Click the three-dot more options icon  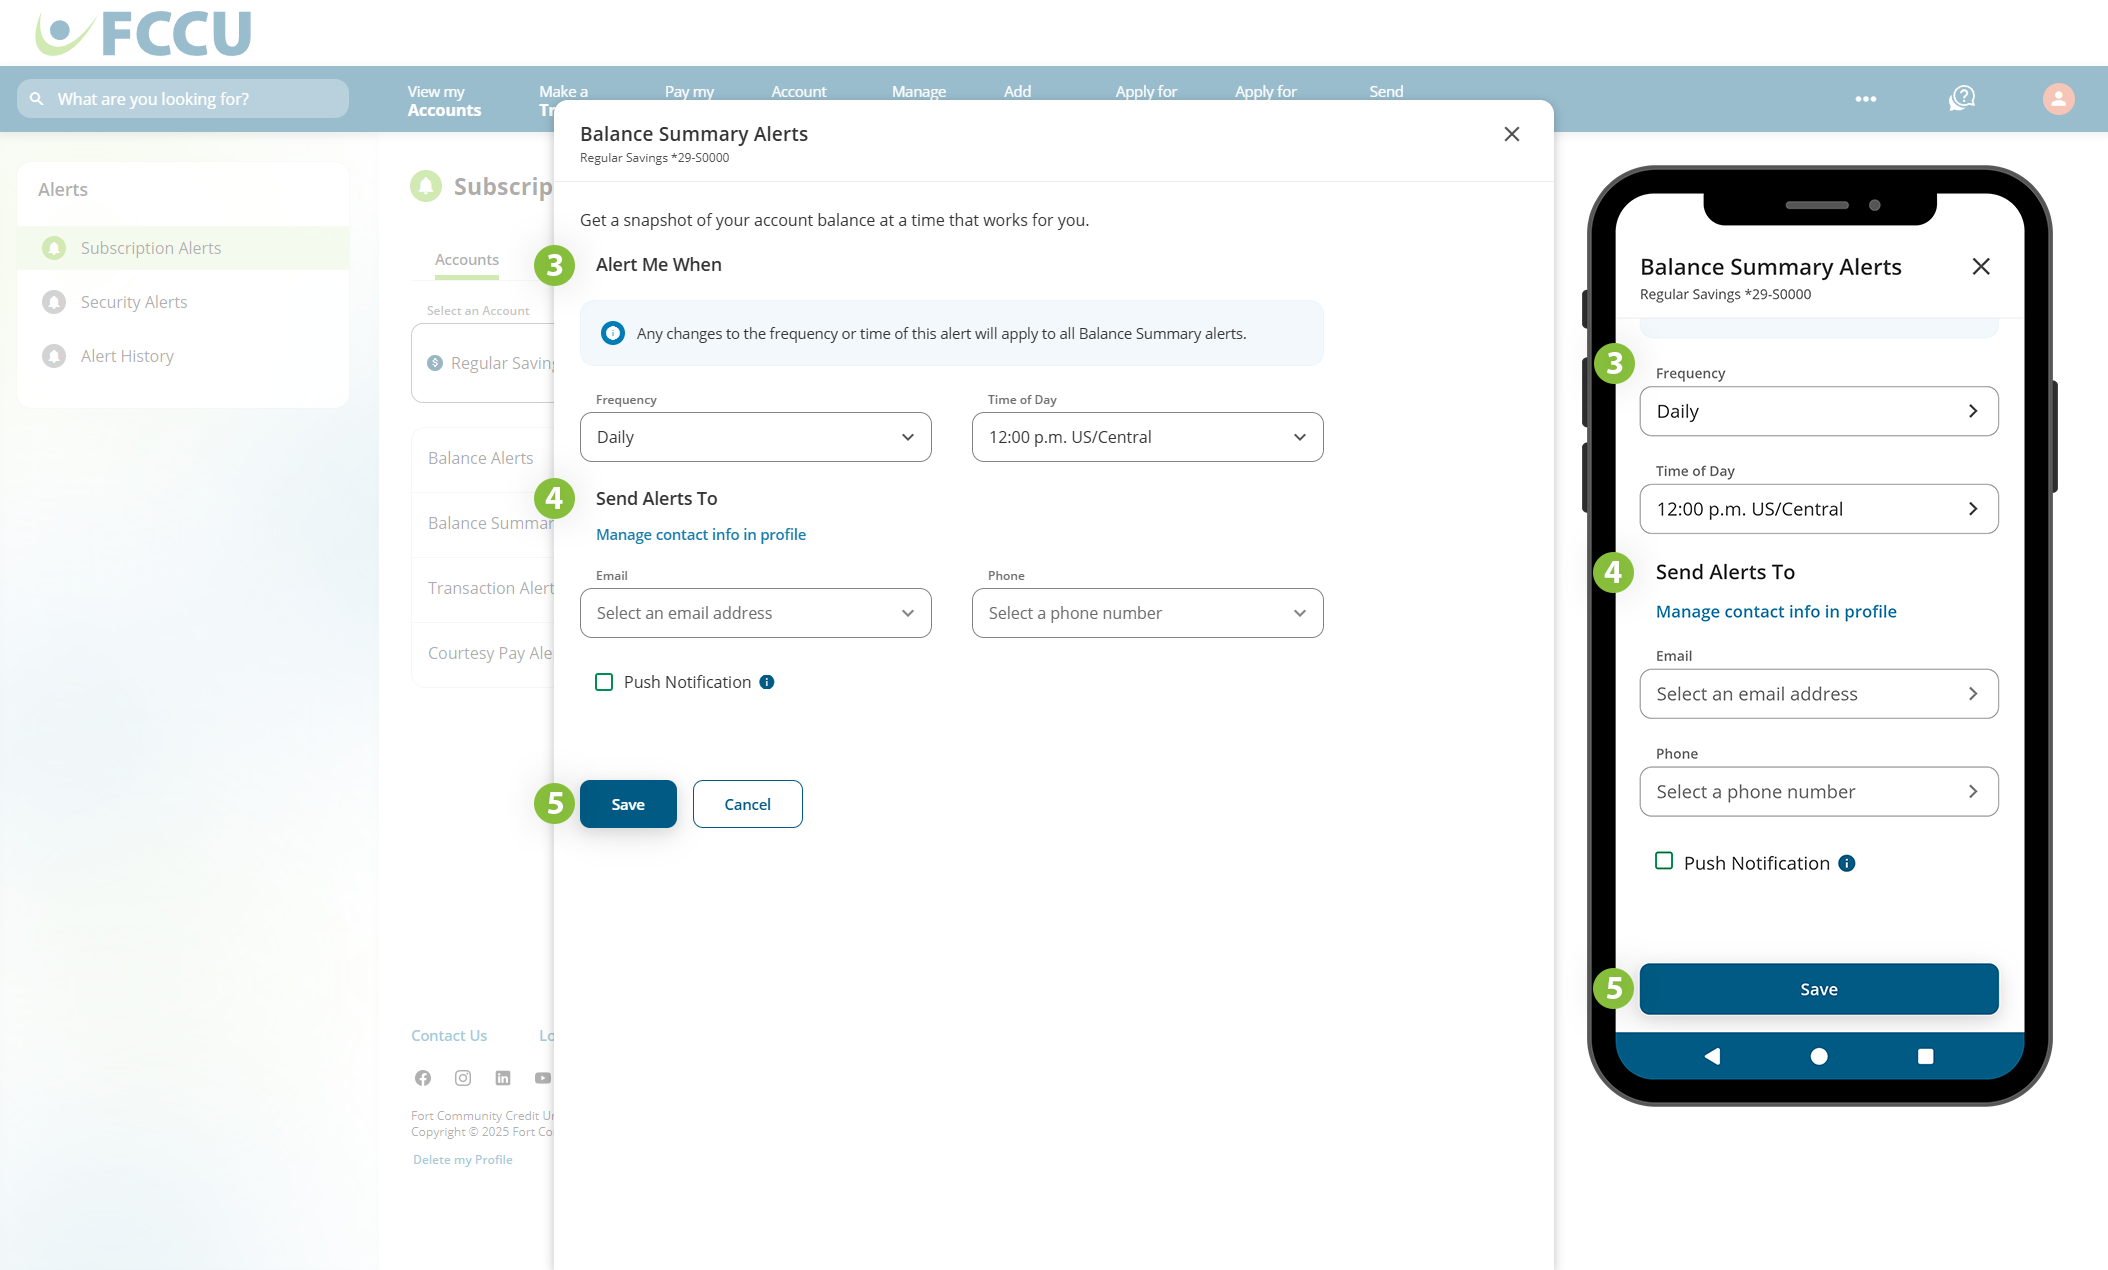tap(1865, 99)
